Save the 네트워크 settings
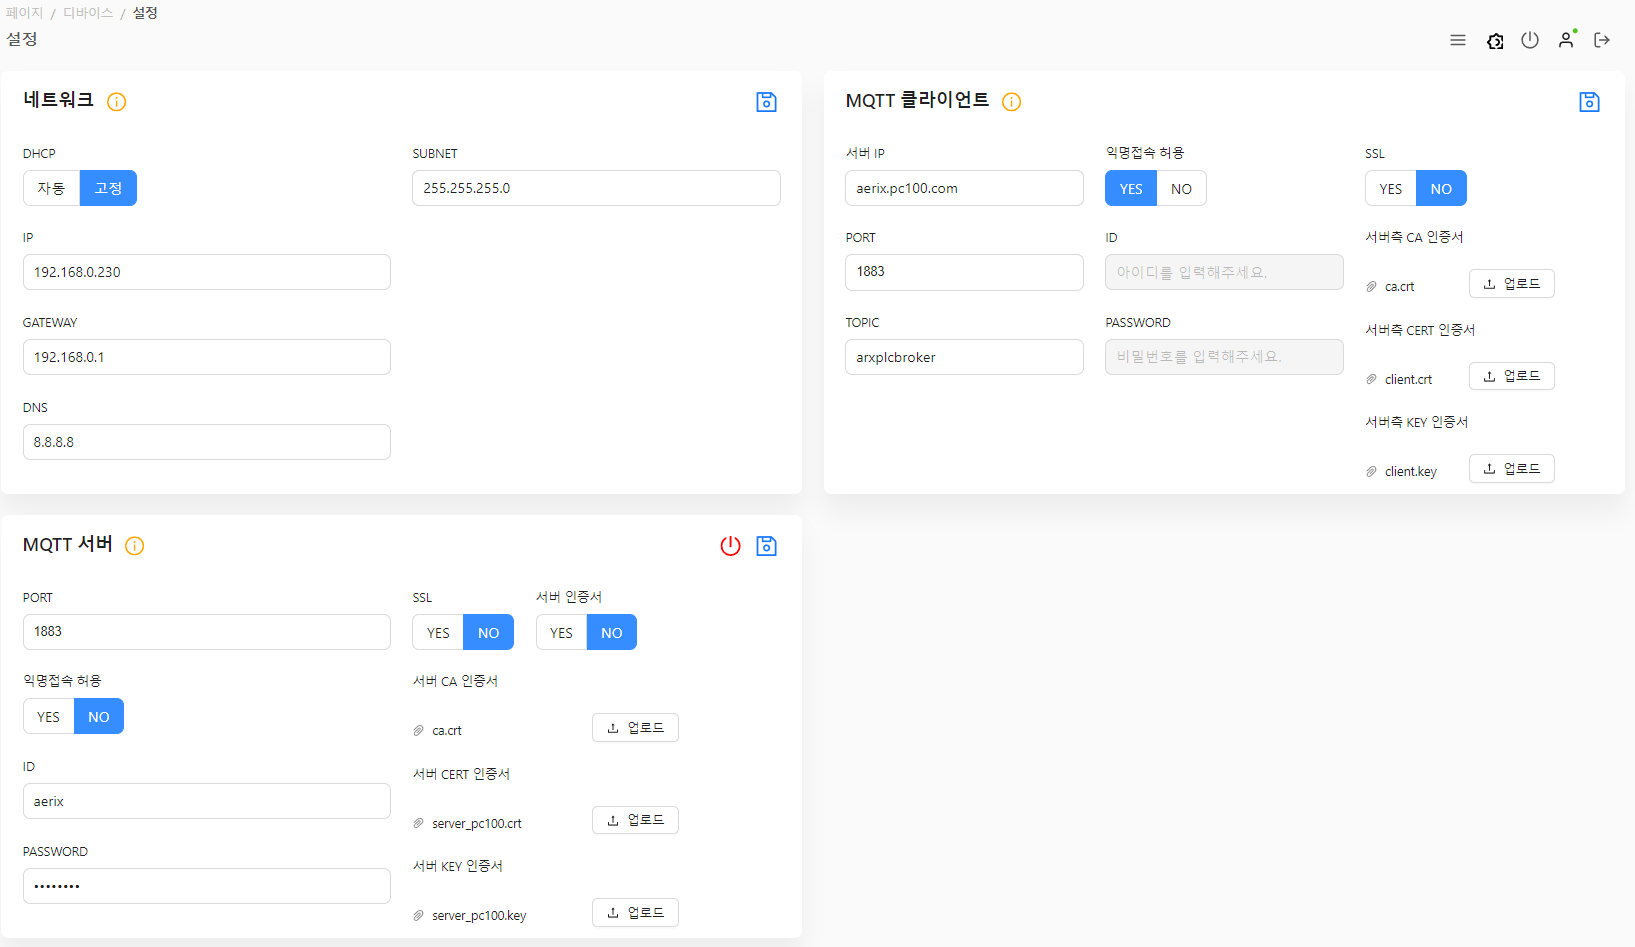 coord(767,102)
